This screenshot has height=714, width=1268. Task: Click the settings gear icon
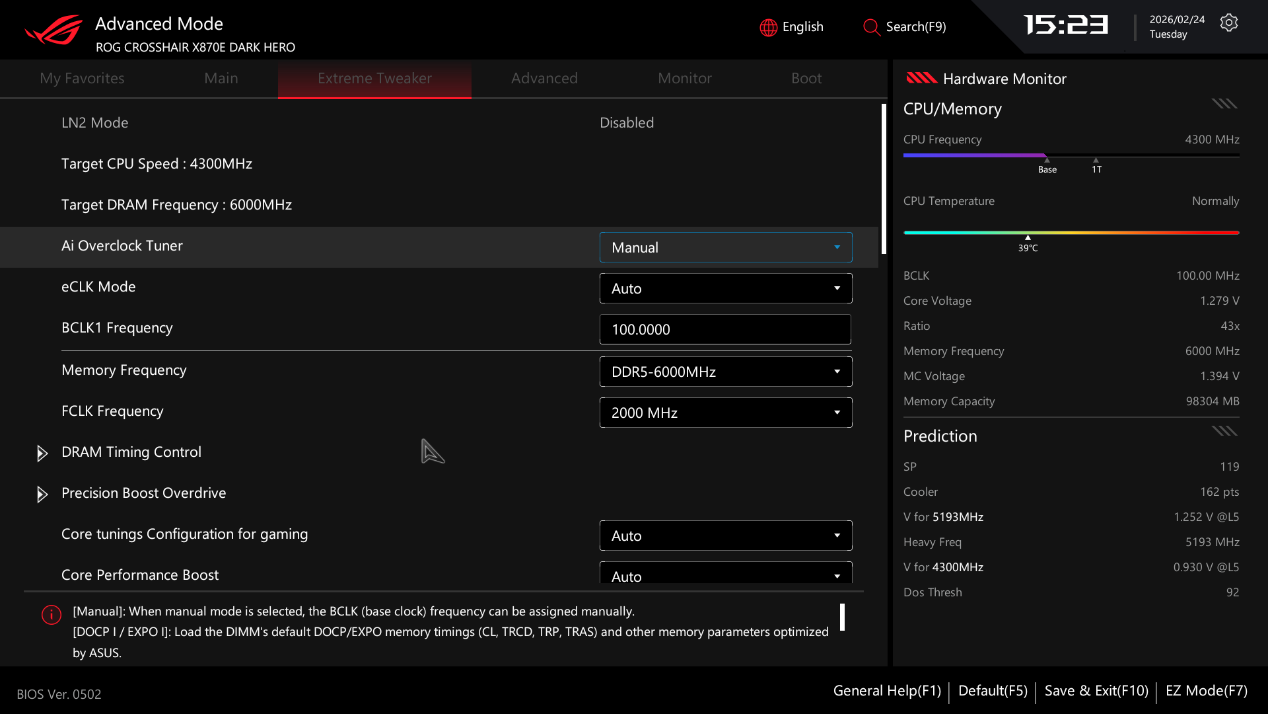click(x=1229, y=23)
